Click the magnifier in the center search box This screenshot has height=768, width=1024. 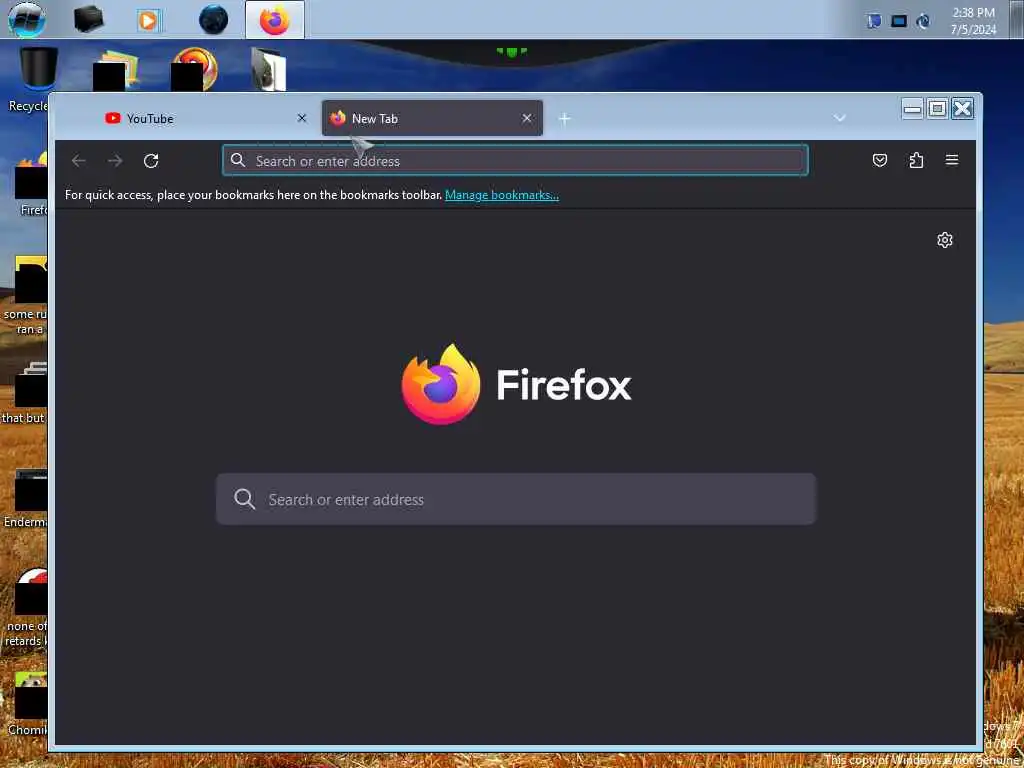244,499
